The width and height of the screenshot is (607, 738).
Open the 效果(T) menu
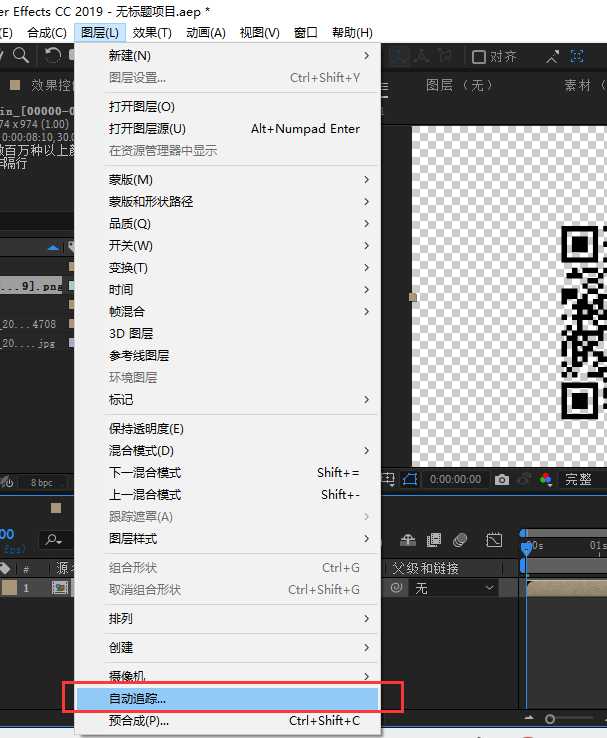coord(152,32)
